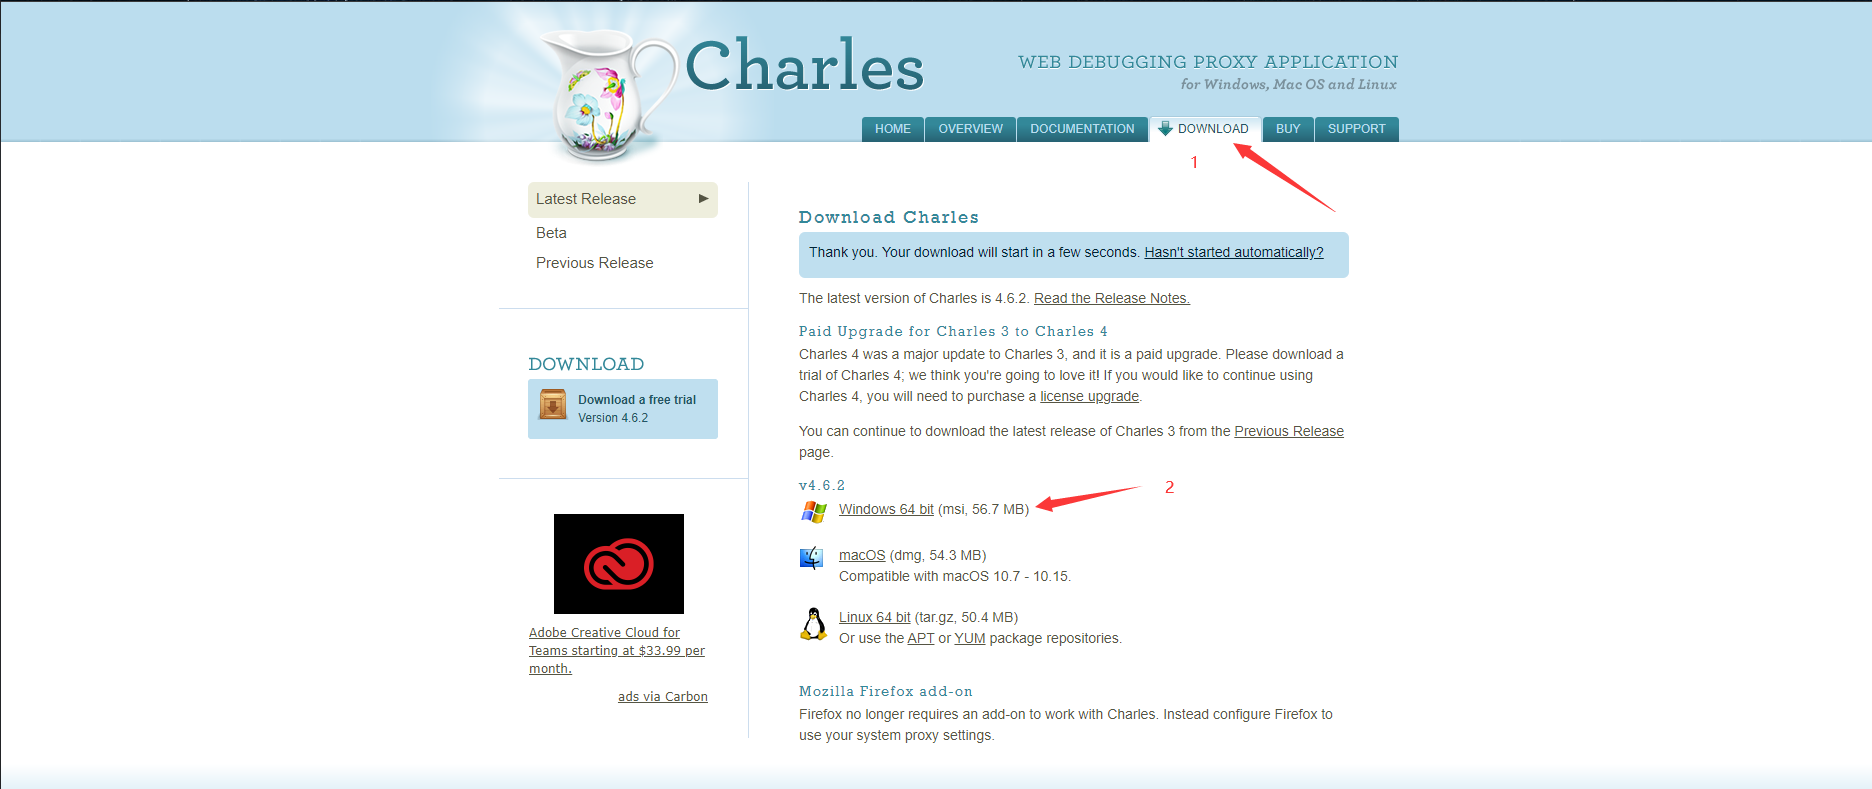Screen dimensions: 1872x789
Task: Select Previous Release in sidebar menu
Action: coord(594,263)
